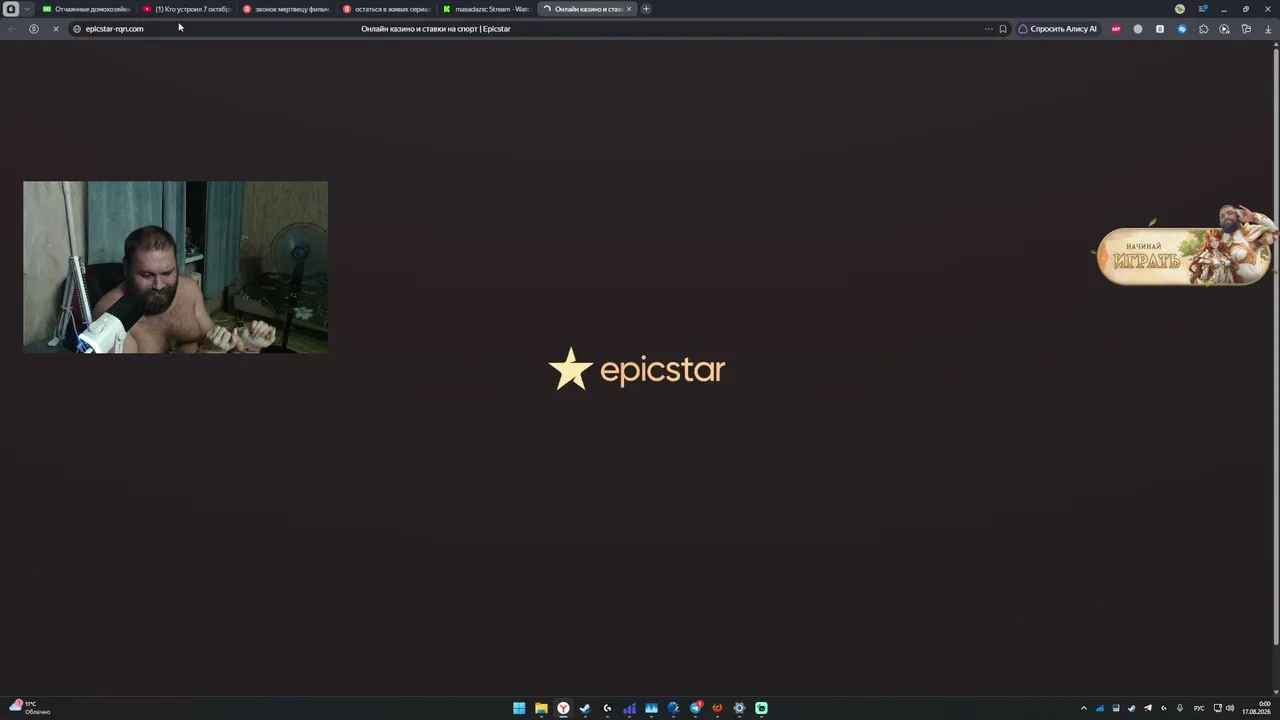Open the clock and calendar panel

[x=1257, y=708]
